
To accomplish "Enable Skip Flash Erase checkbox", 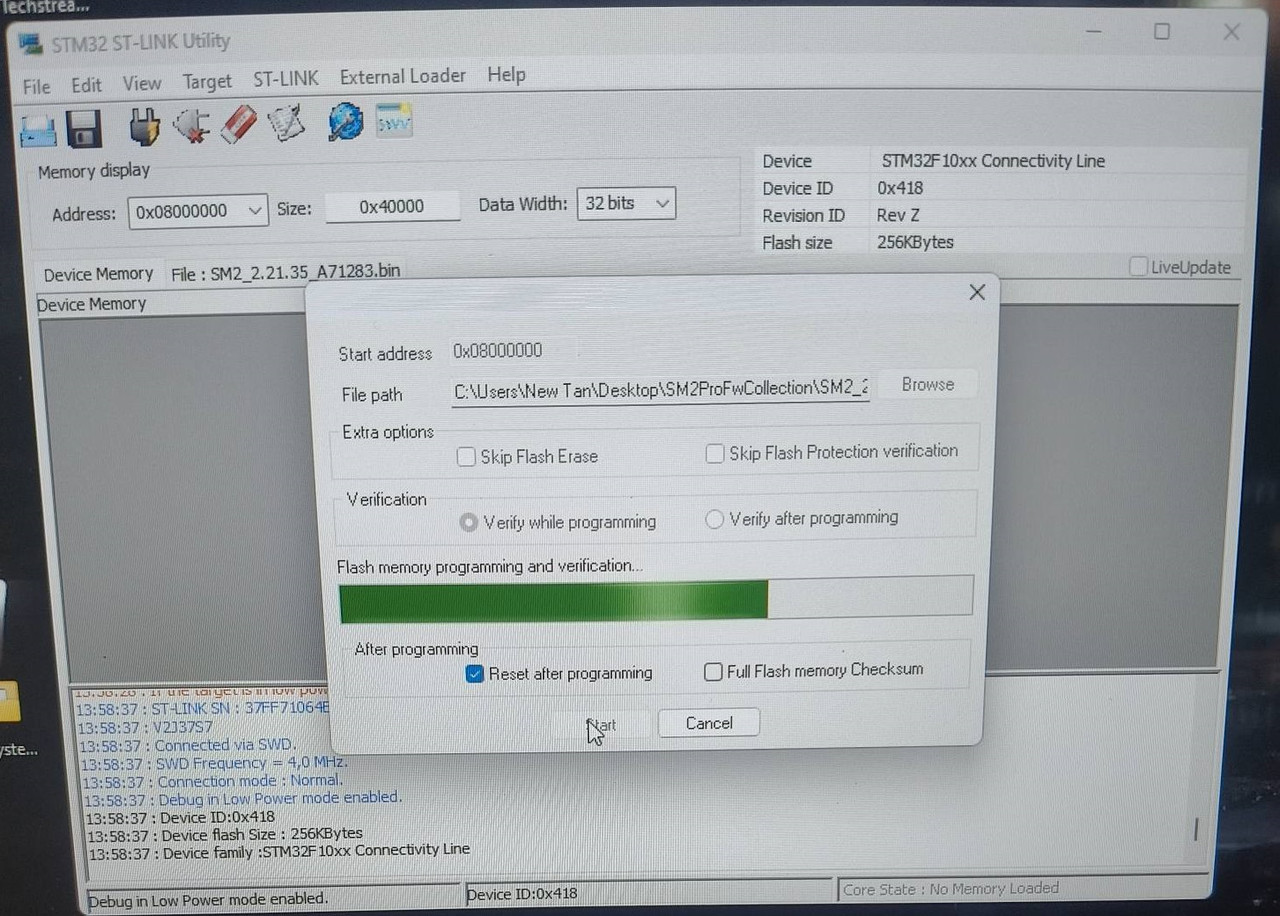I will (x=466, y=457).
